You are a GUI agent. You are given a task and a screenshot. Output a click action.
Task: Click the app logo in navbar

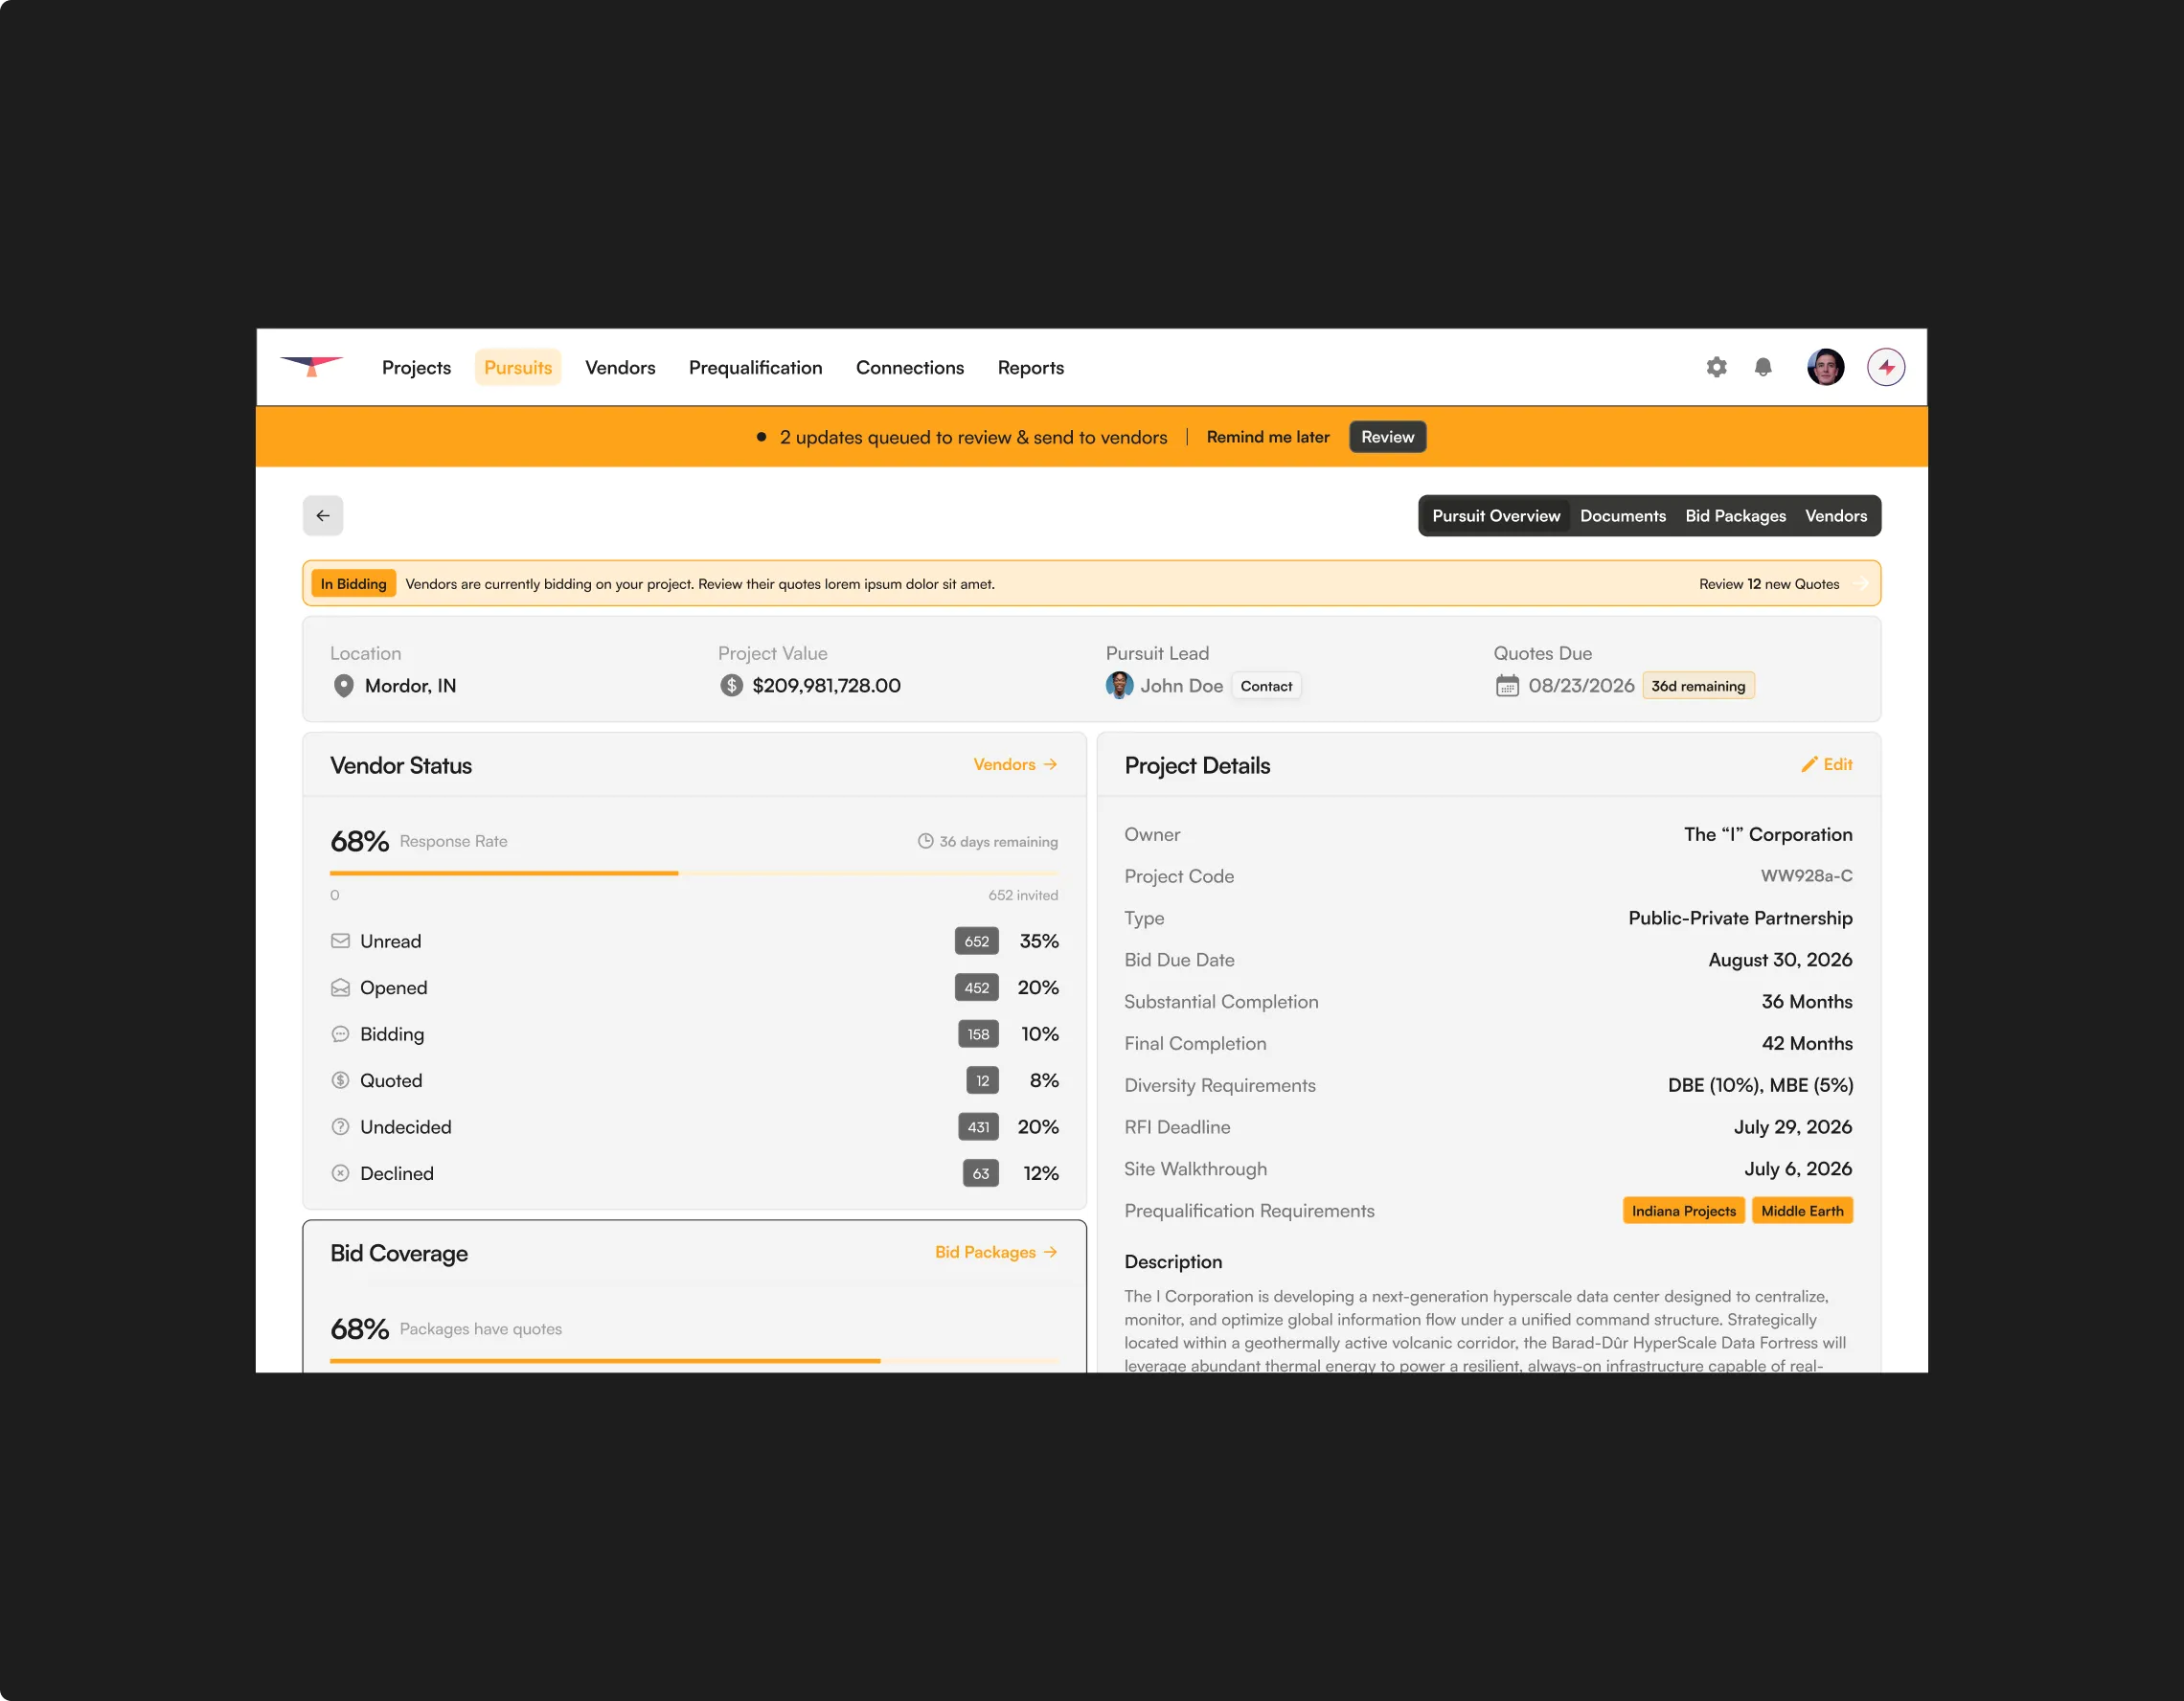pos(312,366)
